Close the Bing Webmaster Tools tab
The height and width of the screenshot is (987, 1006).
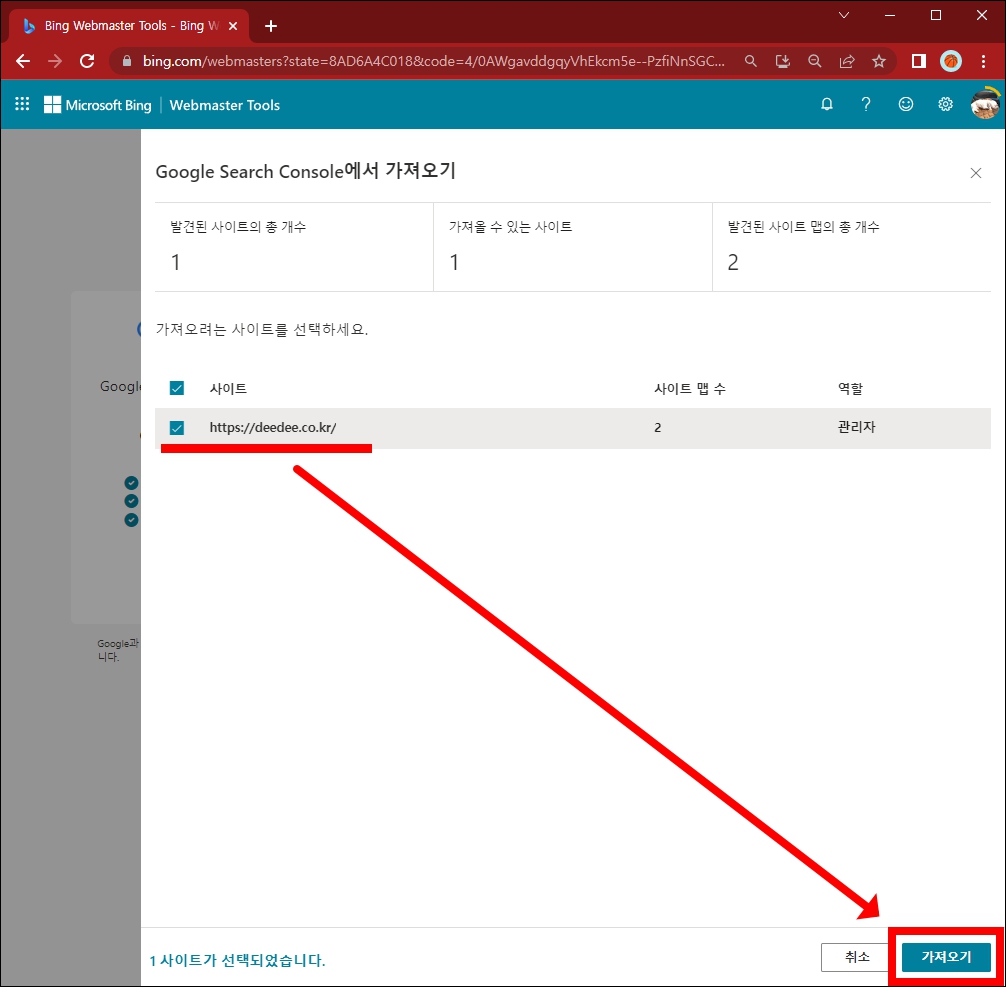[x=234, y=26]
